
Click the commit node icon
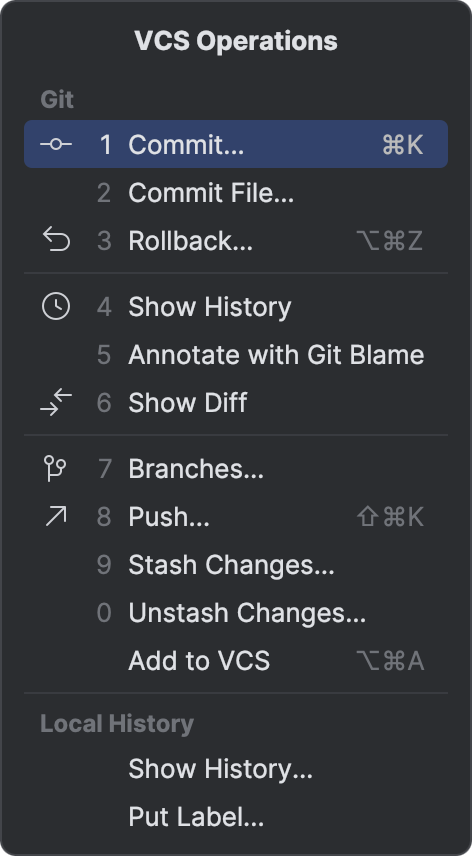pyautogui.click(x=56, y=144)
